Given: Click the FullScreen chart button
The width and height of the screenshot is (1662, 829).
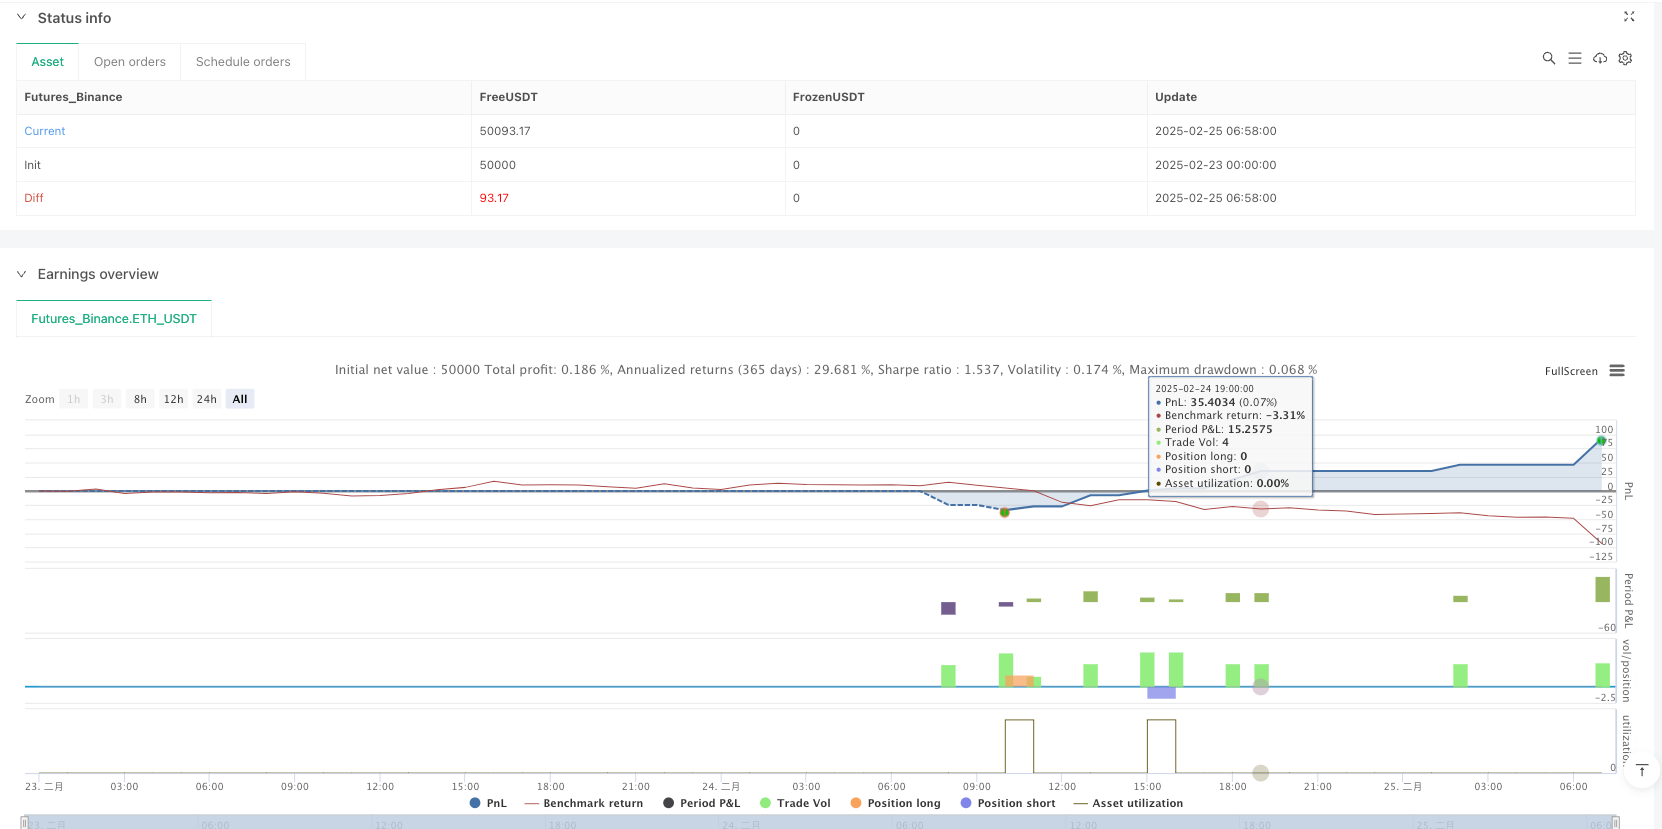Looking at the screenshot, I should click(1571, 371).
